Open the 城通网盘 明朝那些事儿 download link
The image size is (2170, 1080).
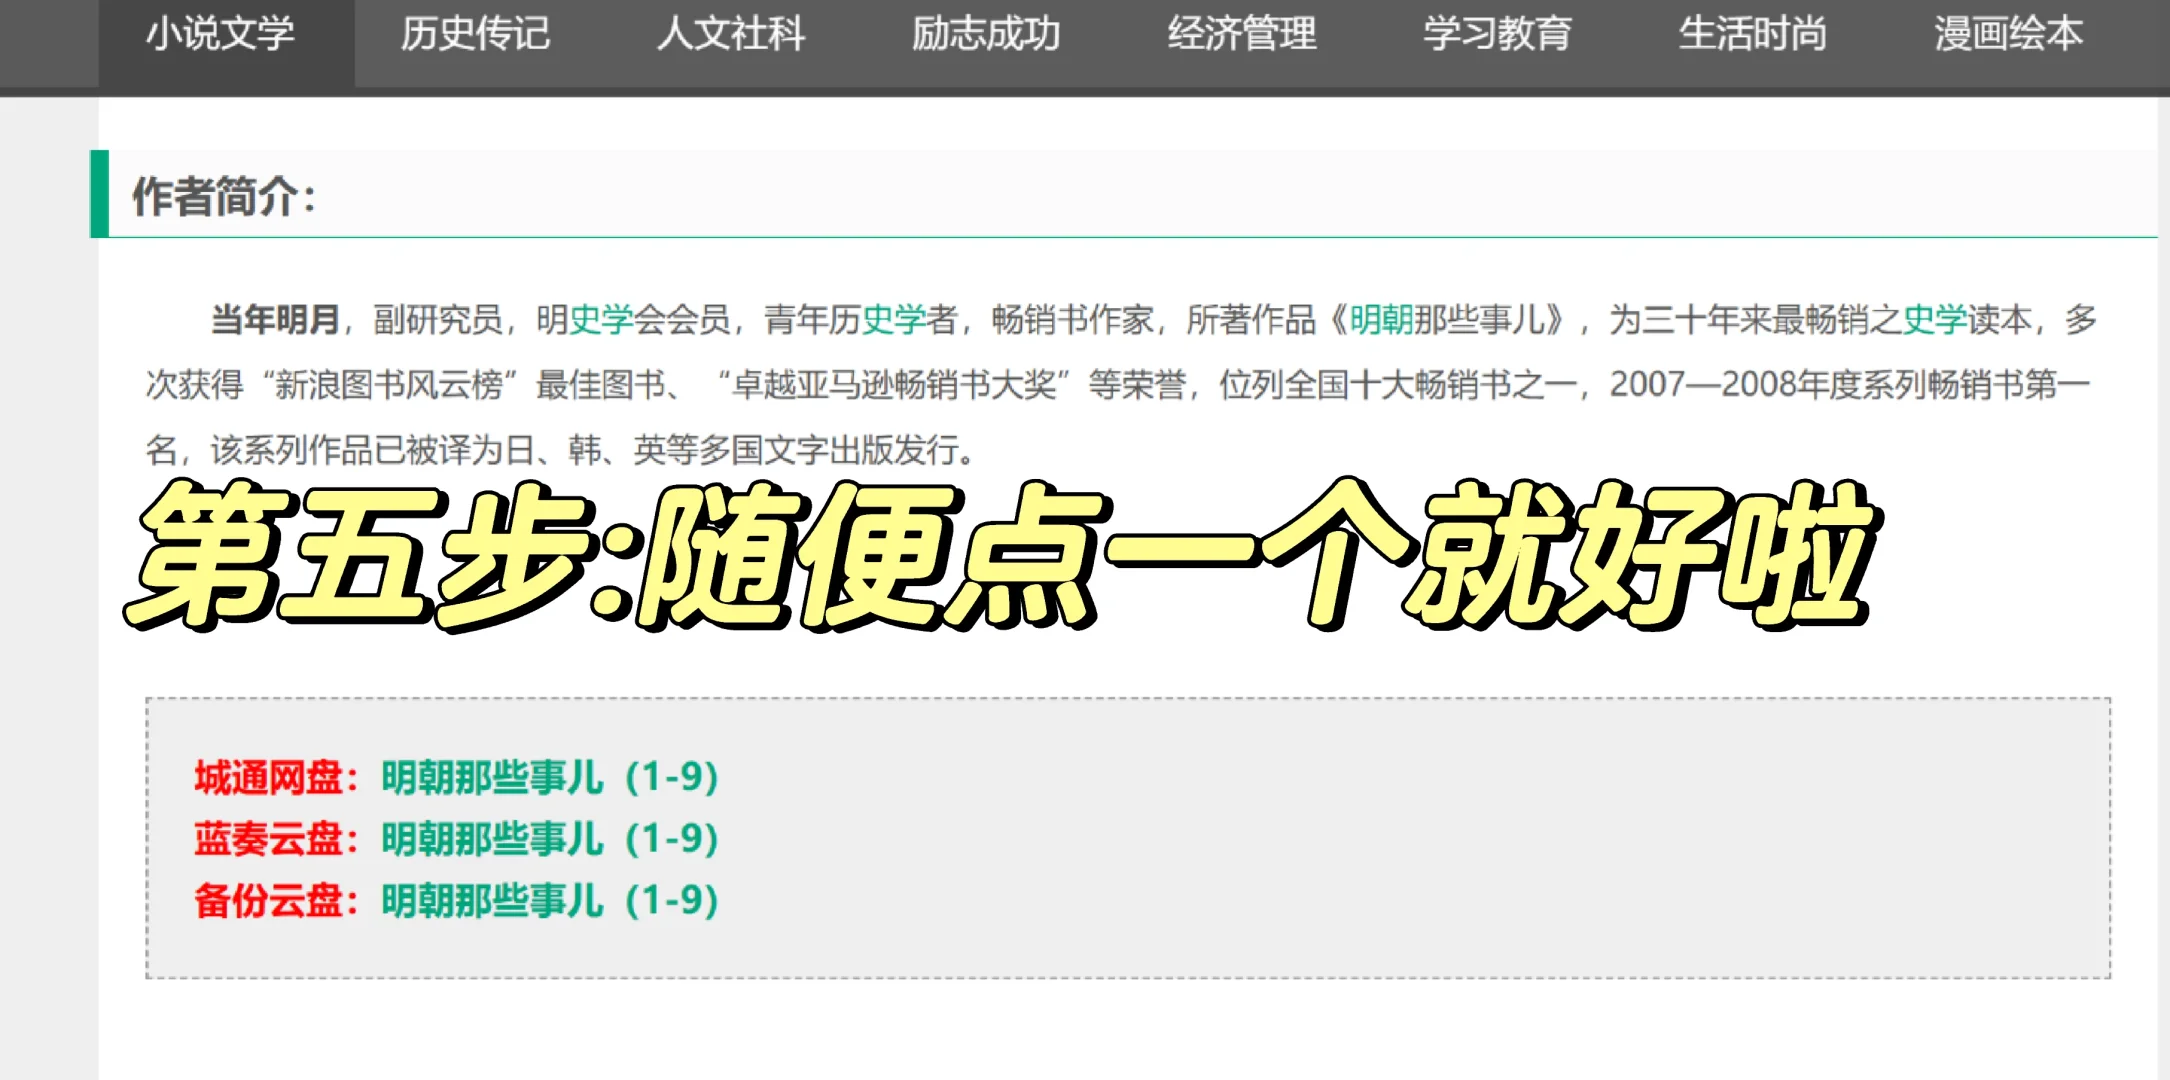pyautogui.click(x=550, y=777)
